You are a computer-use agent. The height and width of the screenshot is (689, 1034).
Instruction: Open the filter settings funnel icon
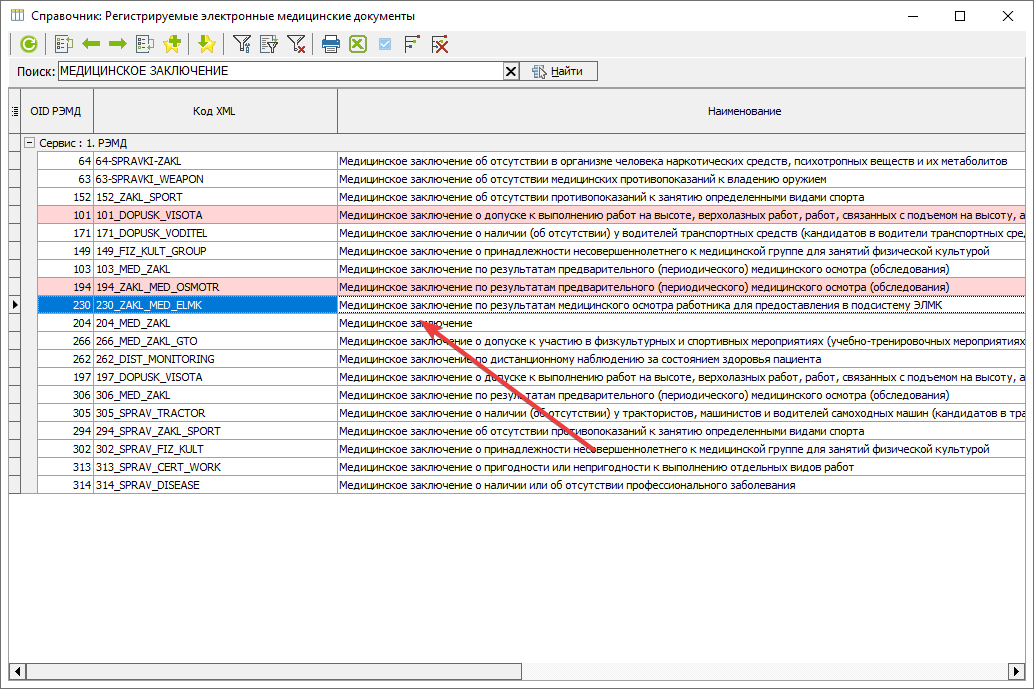click(241, 44)
